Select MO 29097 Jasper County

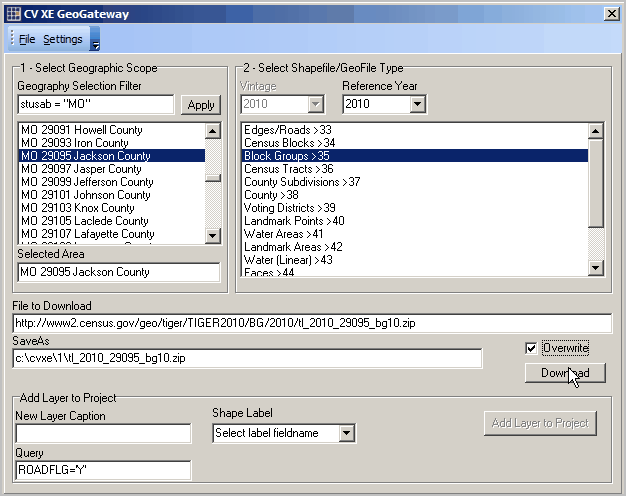112,169
